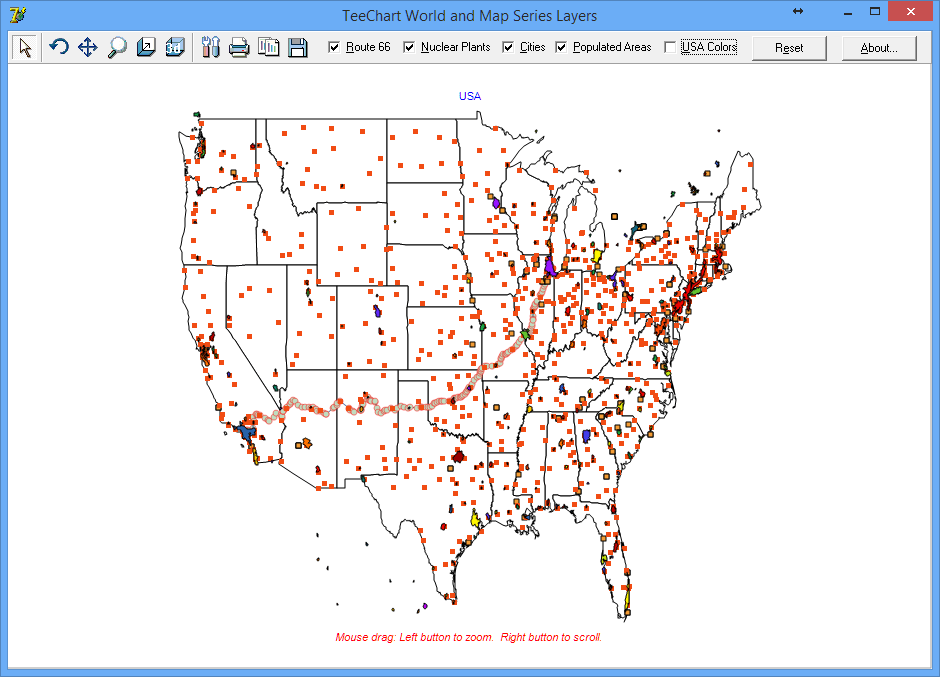Open the chart editor tools icon
This screenshot has width=940, height=677.
[x=211, y=46]
